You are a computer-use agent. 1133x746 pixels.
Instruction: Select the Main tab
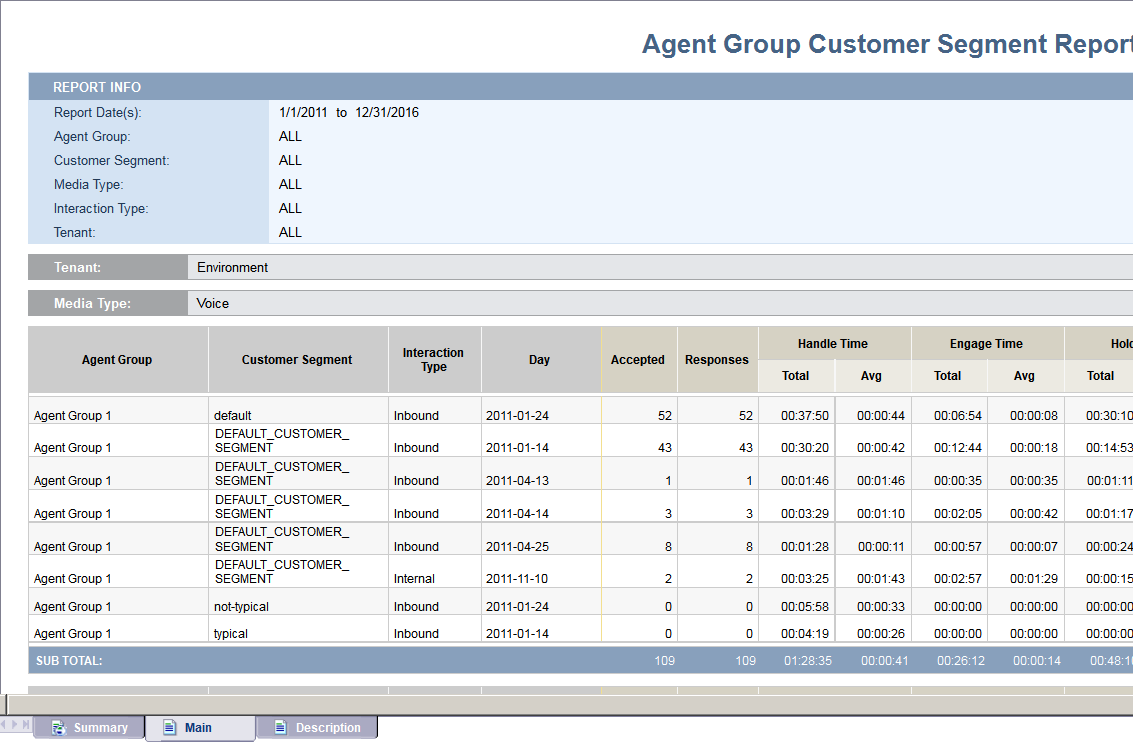tap(198, 727)
